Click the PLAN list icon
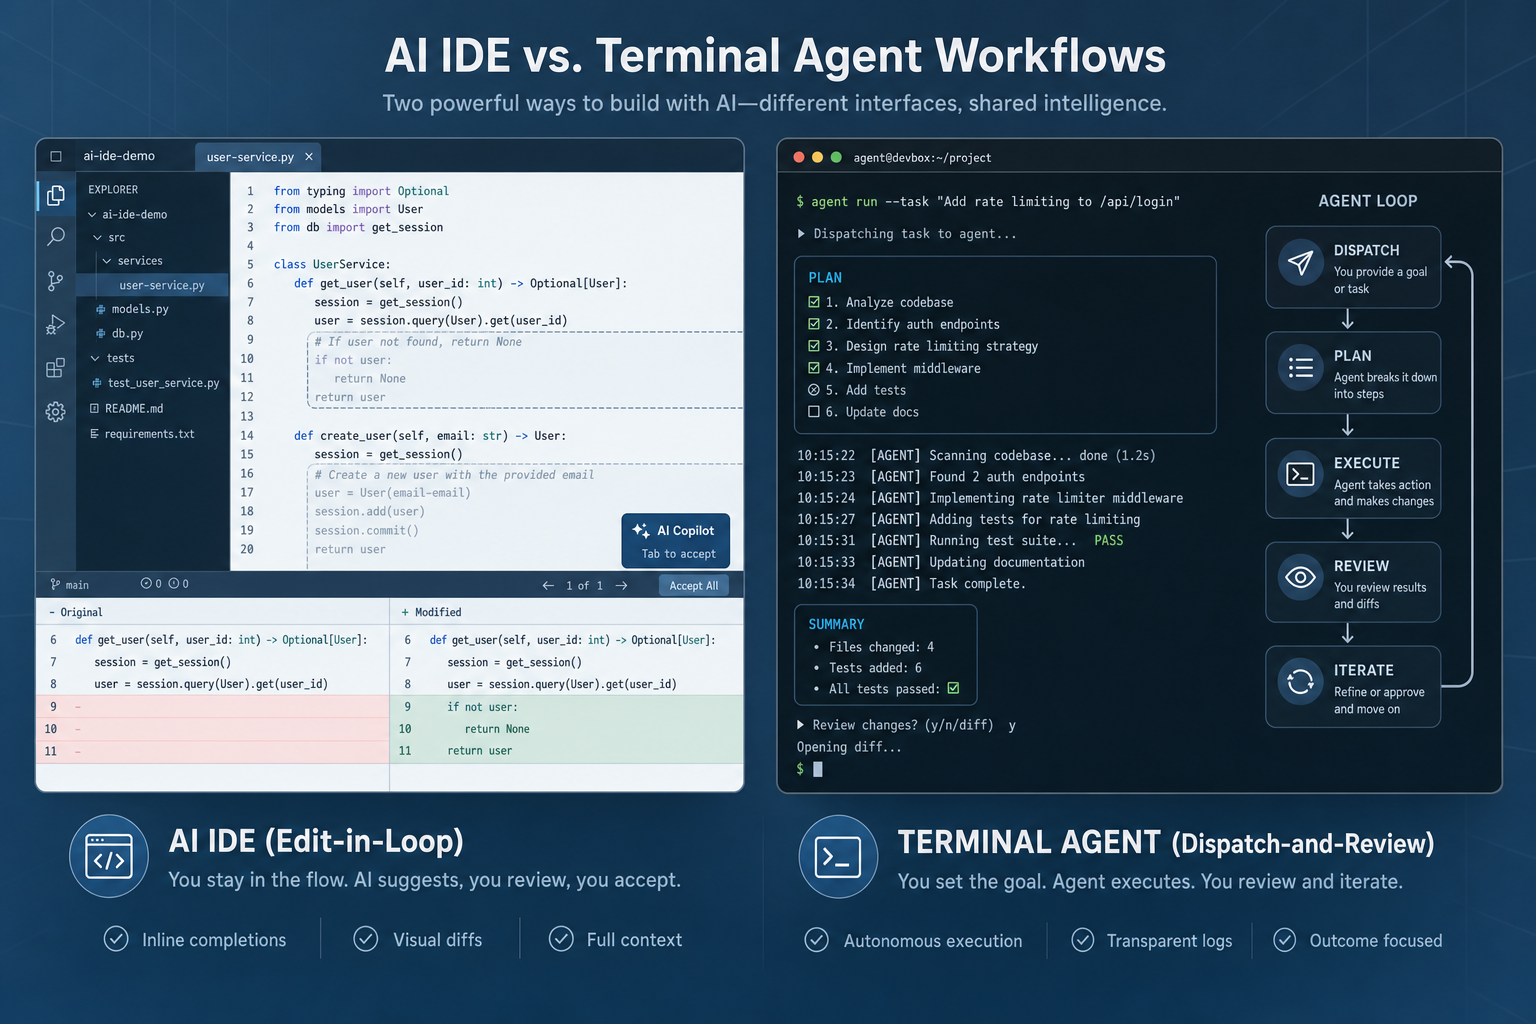The image size is (1536, 1024). pyautogui.click(x=1300, y=367)
